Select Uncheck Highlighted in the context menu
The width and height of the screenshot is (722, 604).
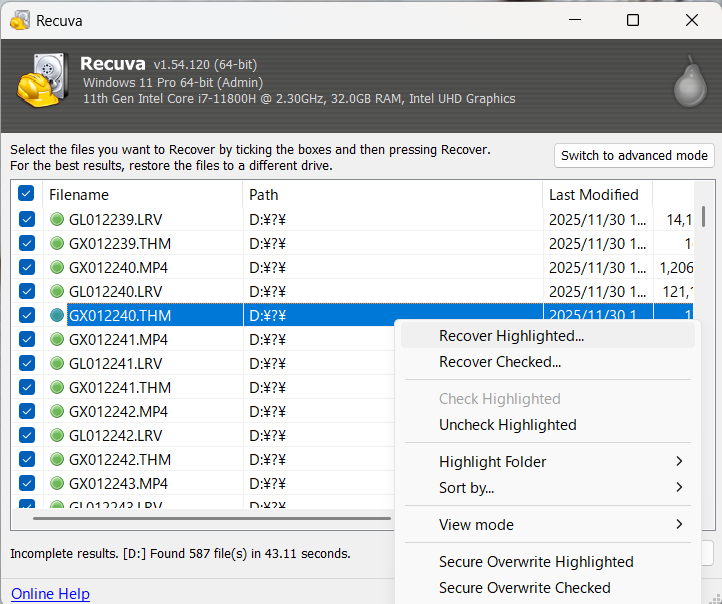[x=507, y=425]
